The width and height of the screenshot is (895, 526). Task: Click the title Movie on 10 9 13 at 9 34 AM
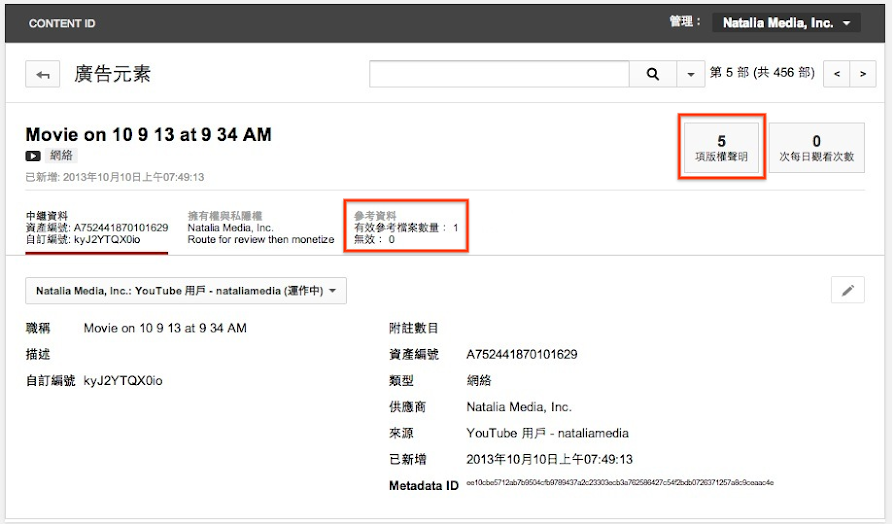tap(149, 135)
